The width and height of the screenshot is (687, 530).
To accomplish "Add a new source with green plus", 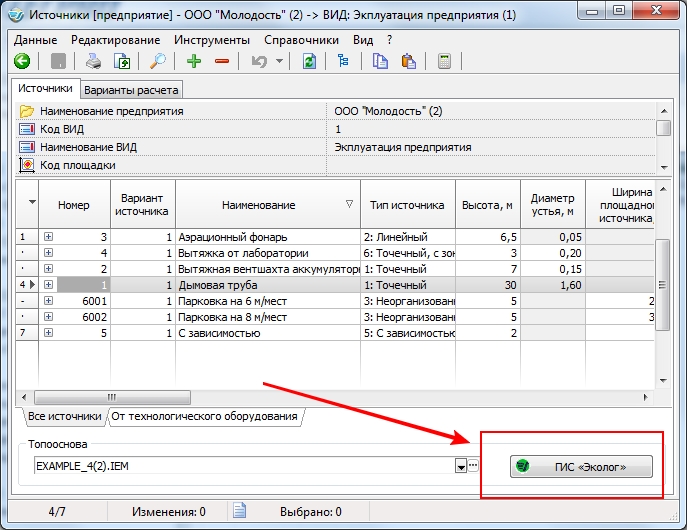I will tap(195, 61).
